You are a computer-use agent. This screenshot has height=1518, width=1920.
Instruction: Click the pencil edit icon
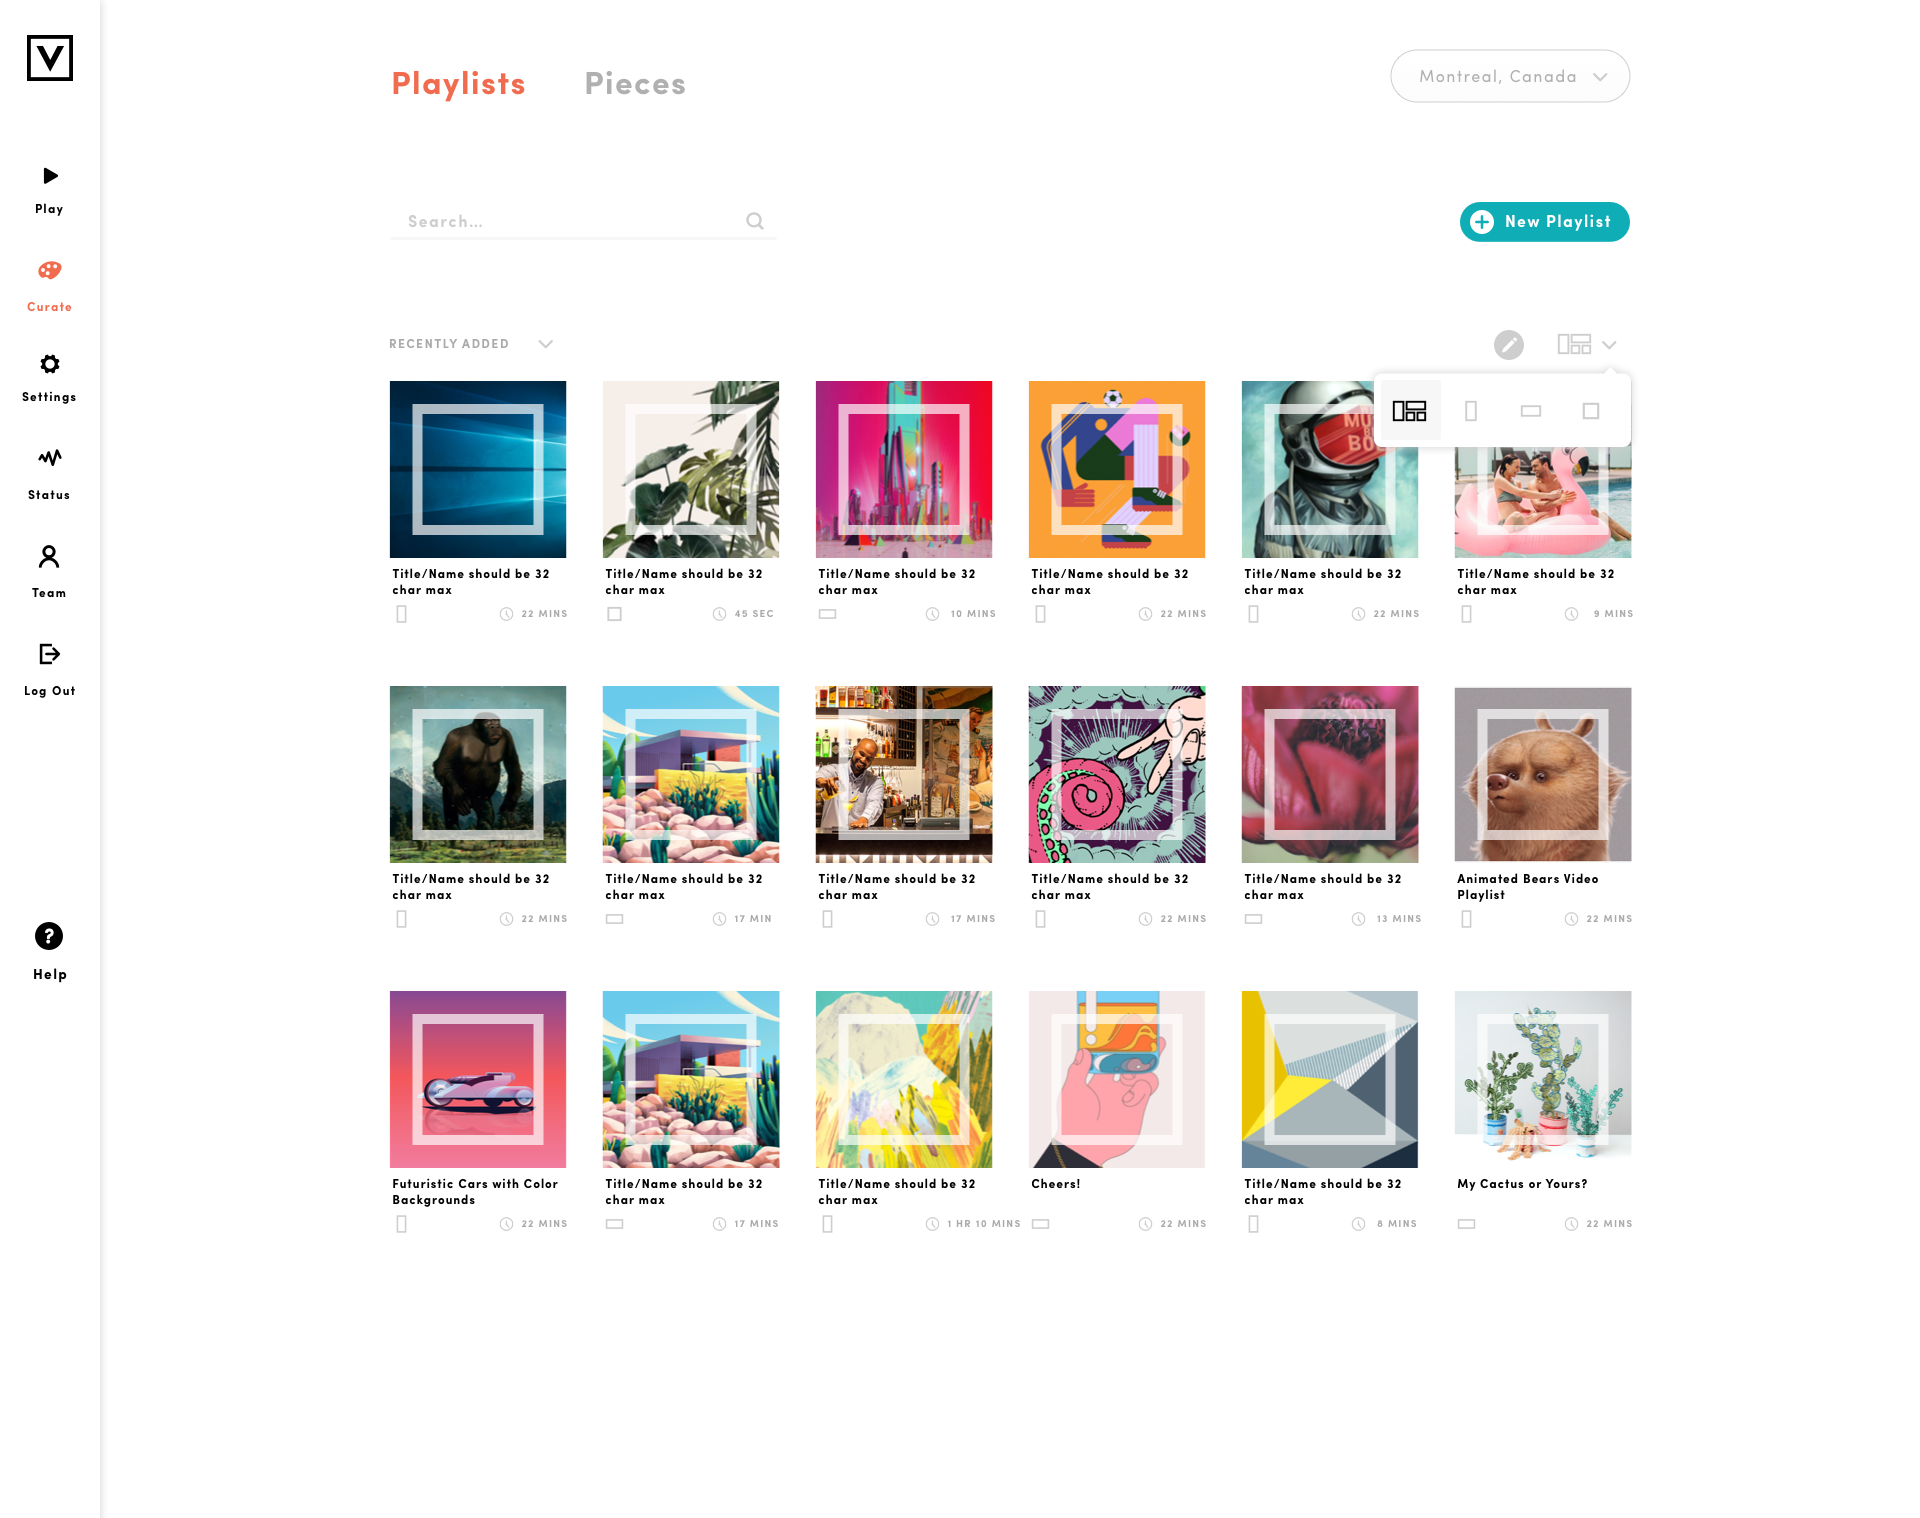point(1508,345)
